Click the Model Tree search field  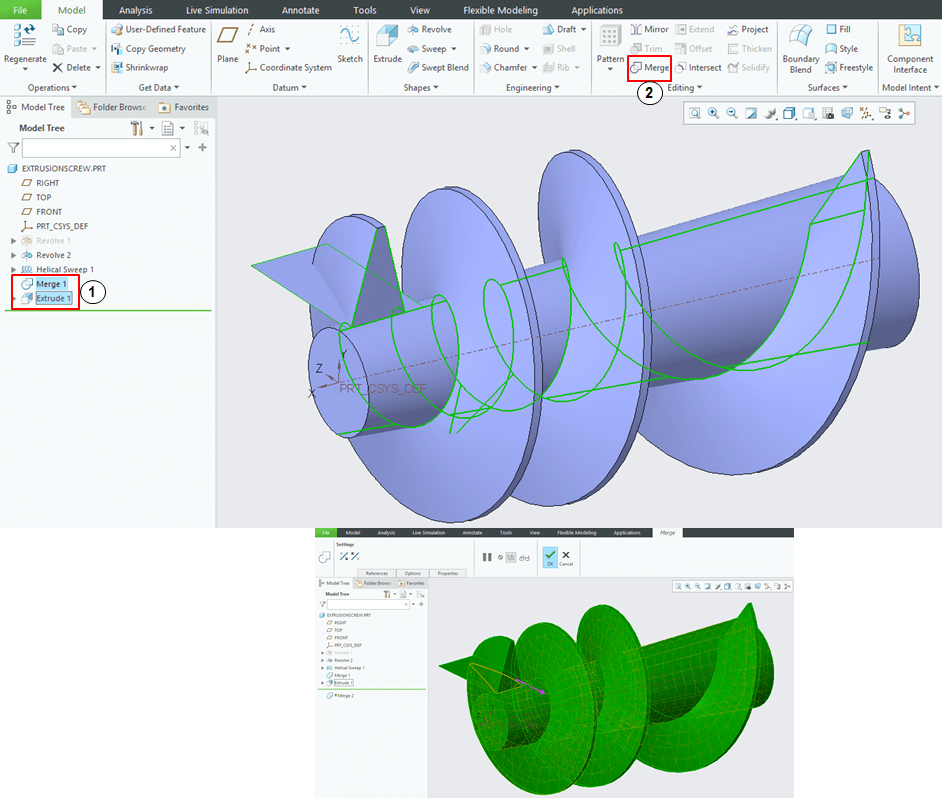click(95, 148)
